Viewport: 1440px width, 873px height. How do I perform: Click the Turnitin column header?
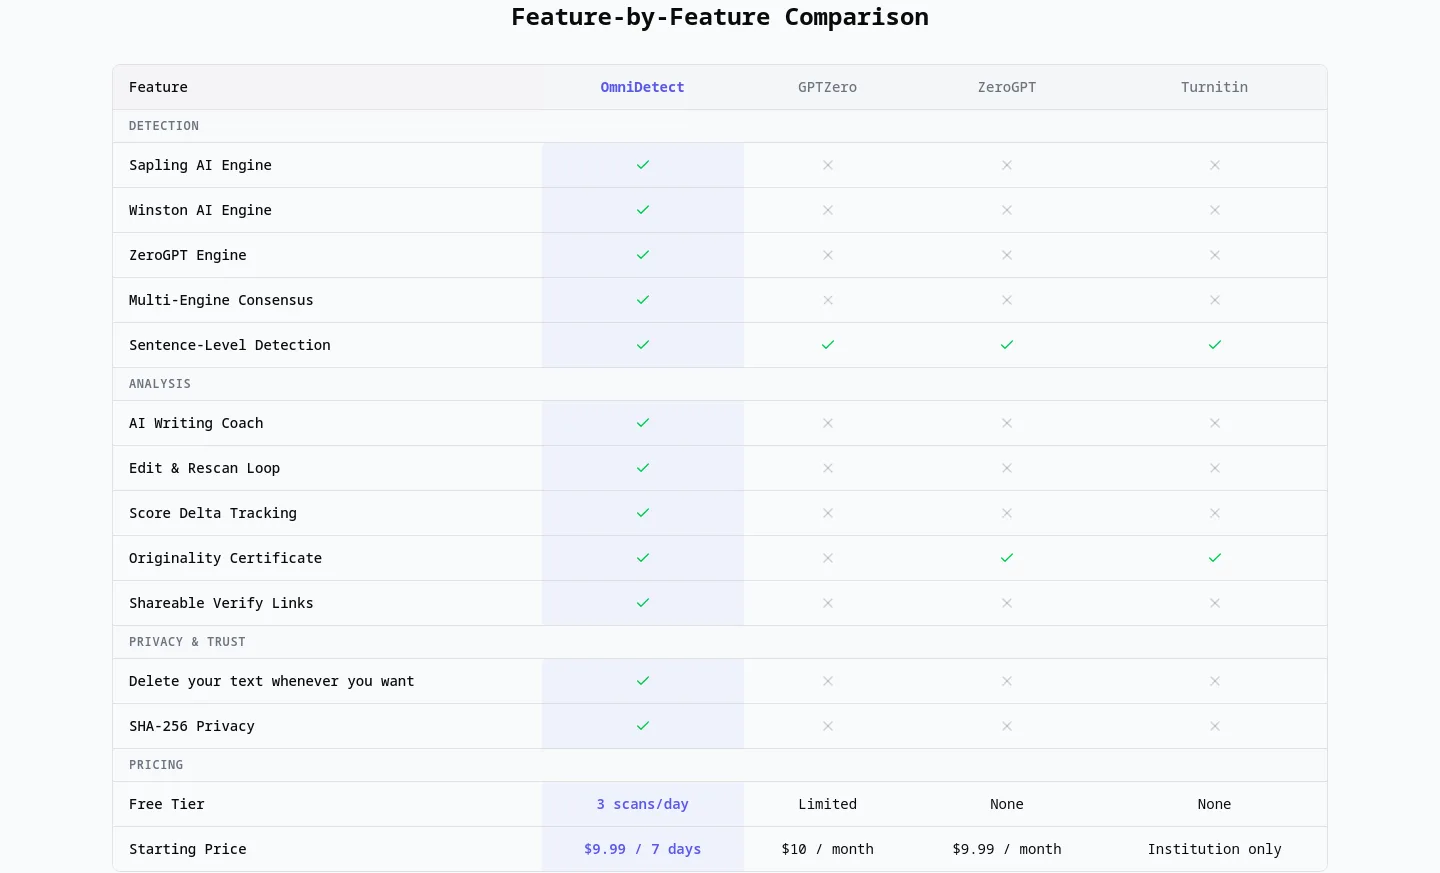pyautogui.click(x=1215, y=87)
